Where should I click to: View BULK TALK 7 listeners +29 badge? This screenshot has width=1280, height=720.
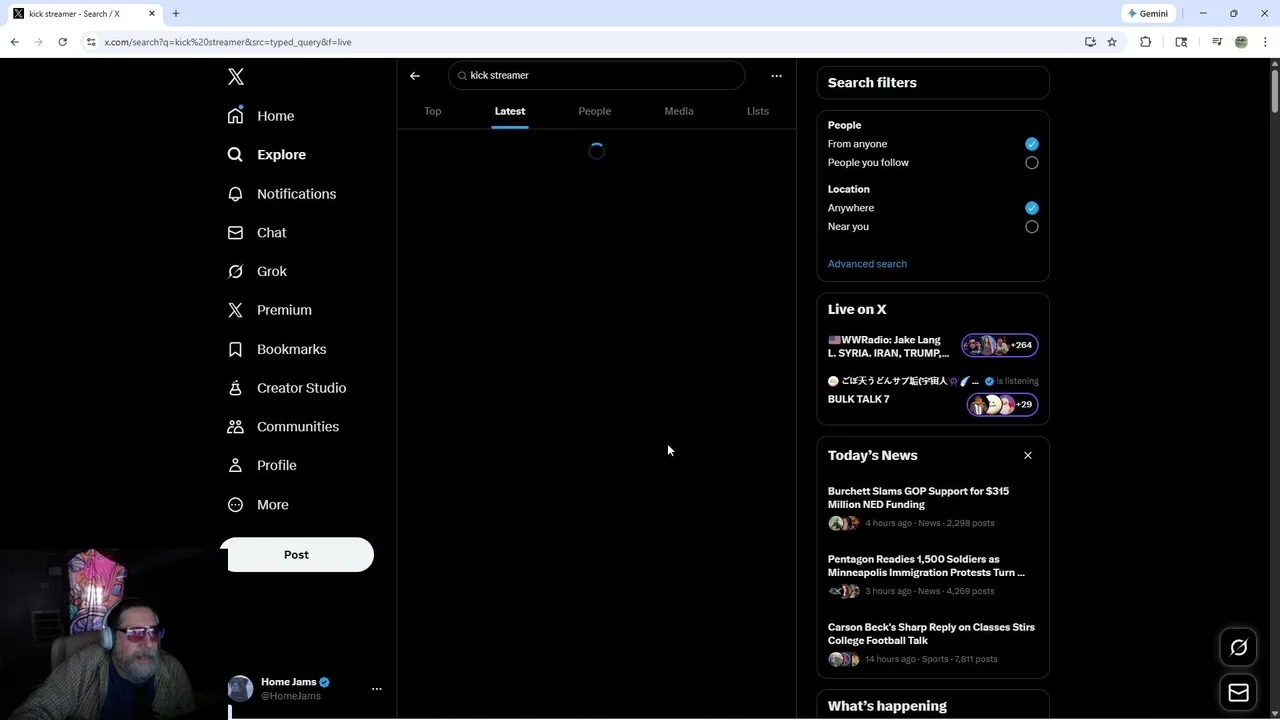click(x=1003, y=404)
